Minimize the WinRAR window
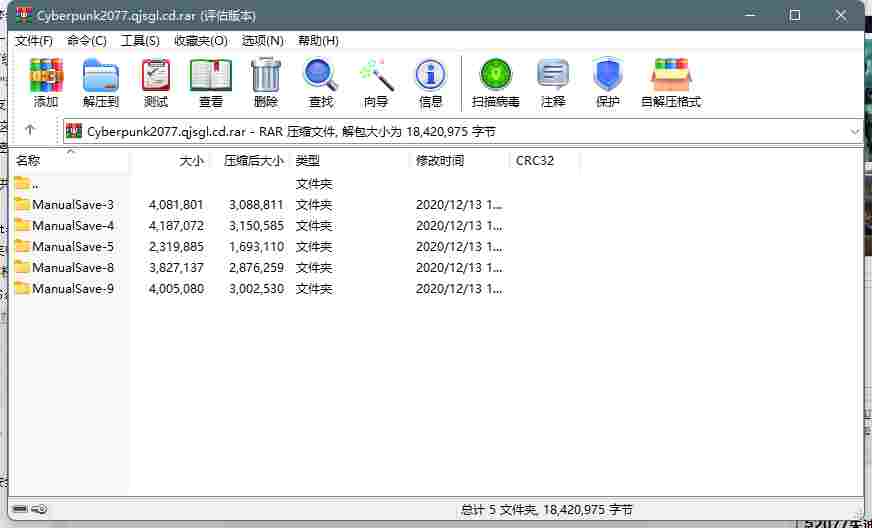Image resolution: width=872 pixels, height=528 pixels. point(752,15)
